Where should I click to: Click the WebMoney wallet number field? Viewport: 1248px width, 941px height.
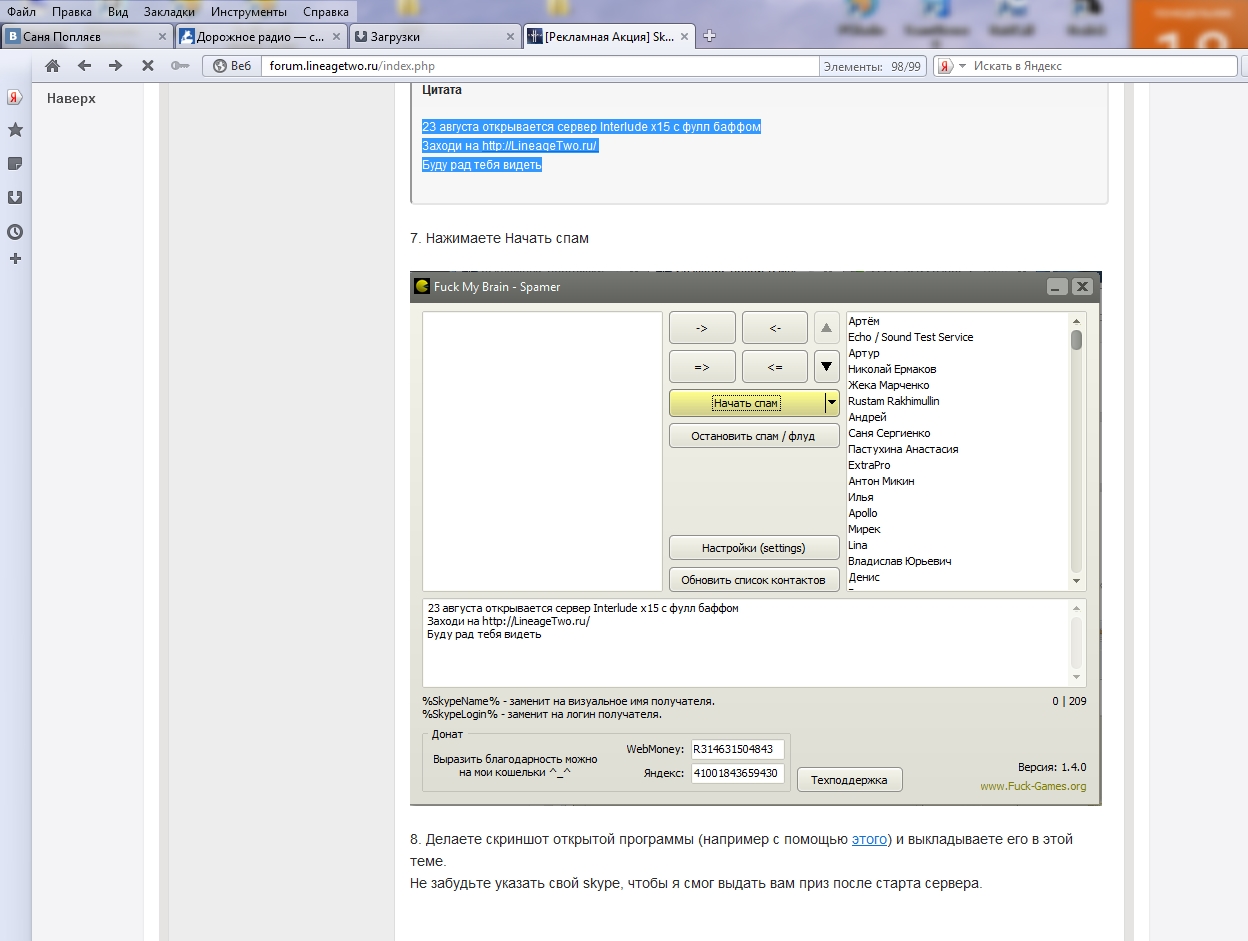[738, 749]
